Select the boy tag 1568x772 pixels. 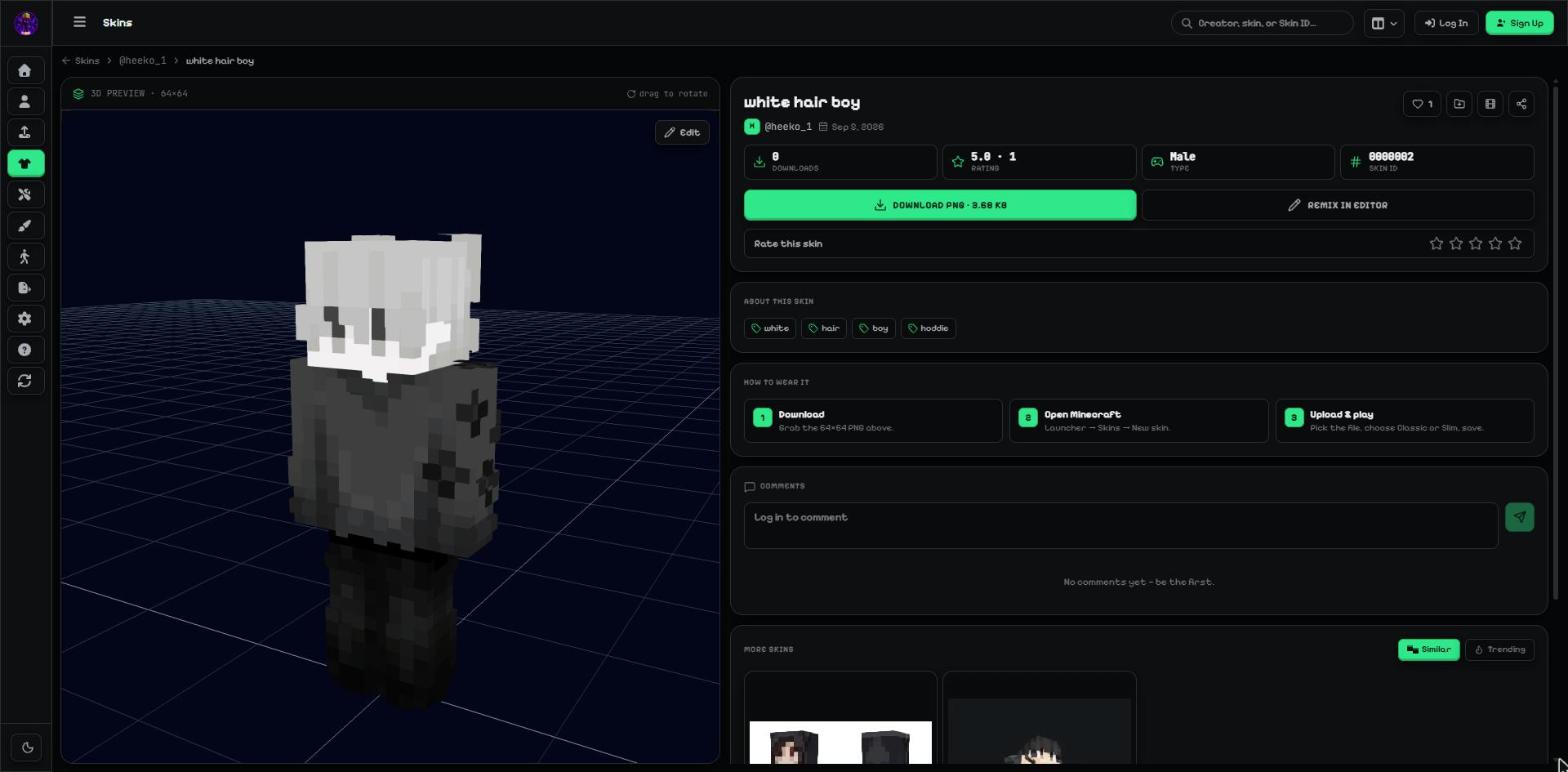873,328
